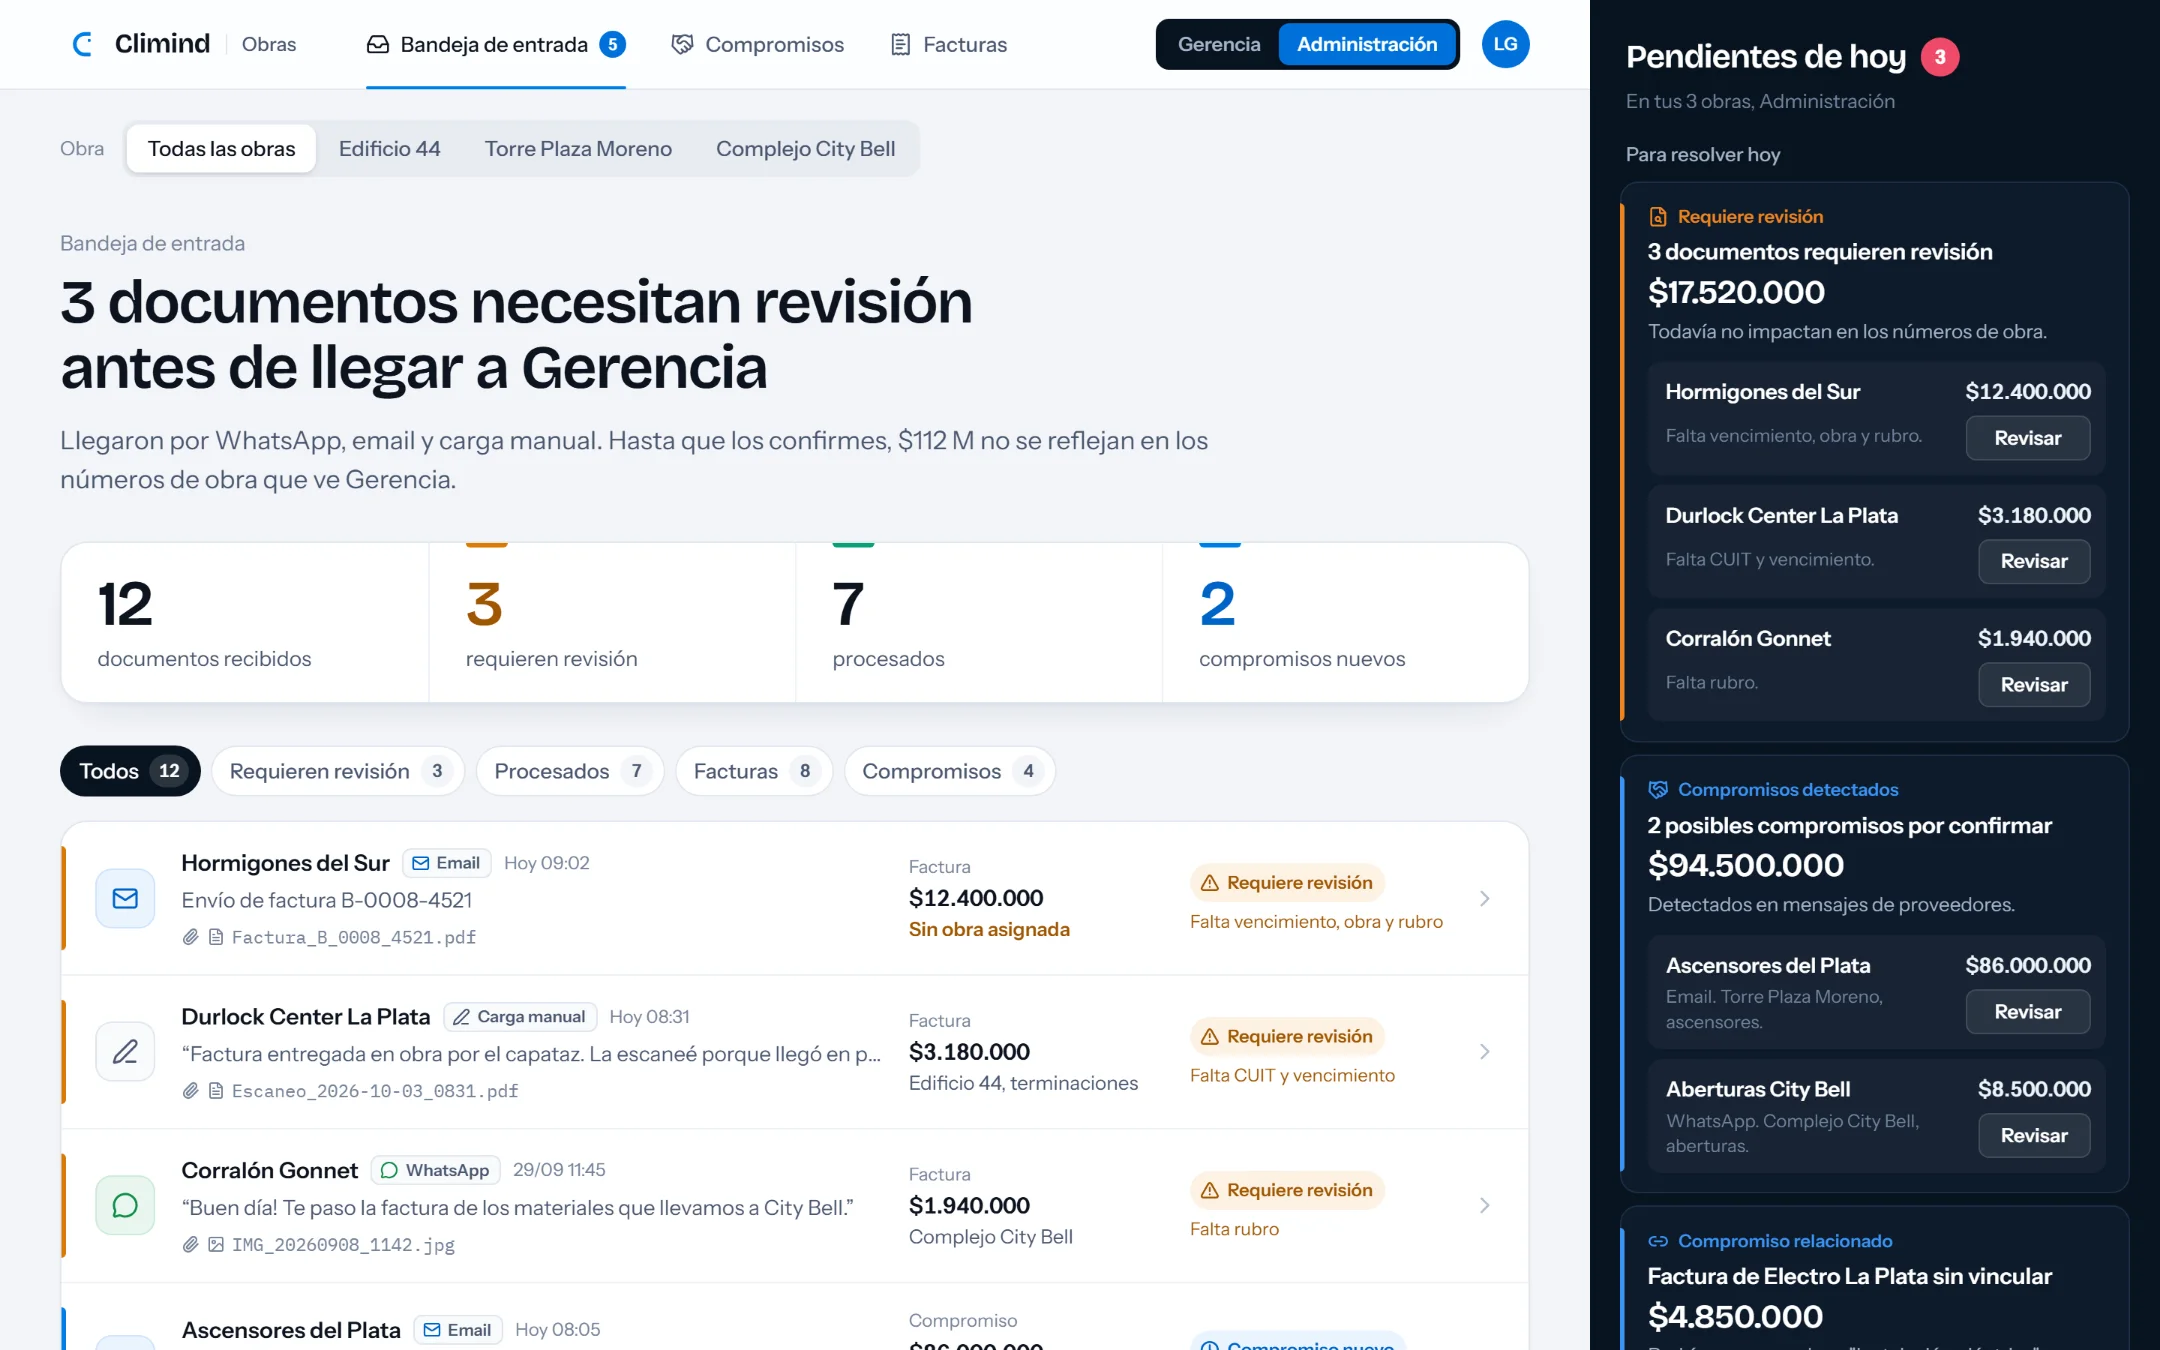Click warning icon in Hormigones Requiere revisión badge
Screen dimensions: 2160x1350
pos(1209,883)
